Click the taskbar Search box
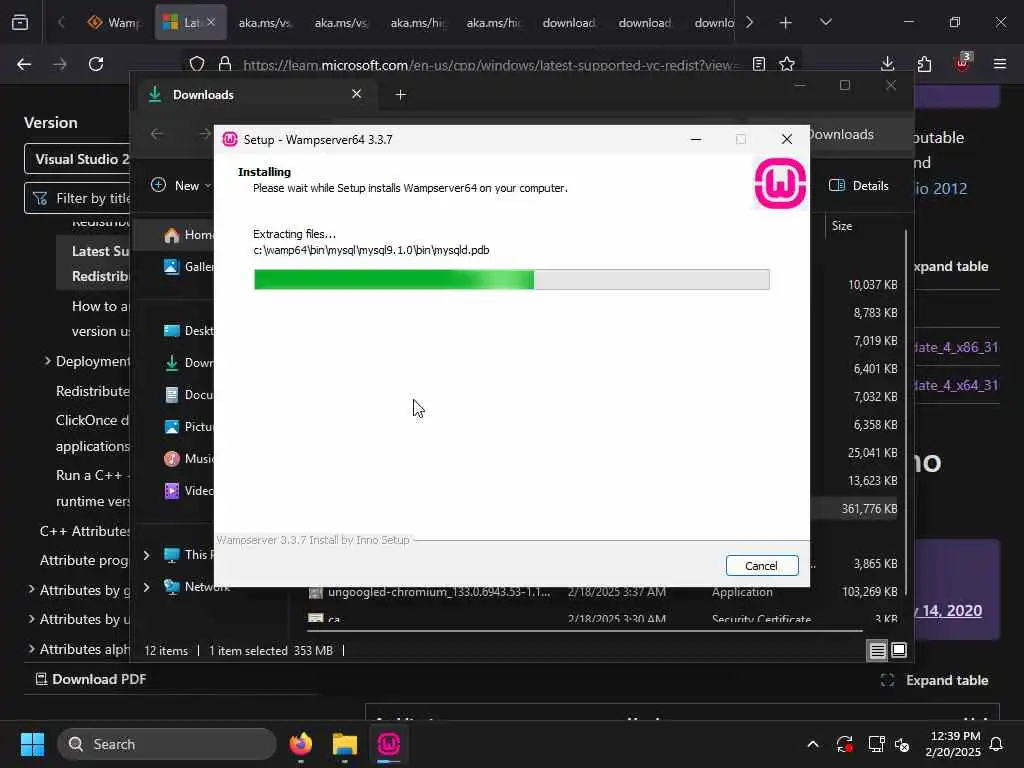 [x=167, y=744]
